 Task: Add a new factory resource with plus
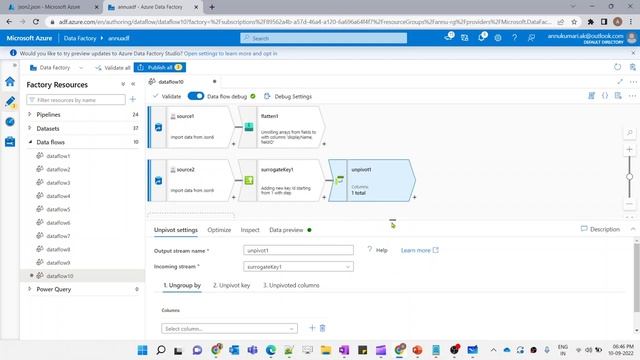point(133,99)
